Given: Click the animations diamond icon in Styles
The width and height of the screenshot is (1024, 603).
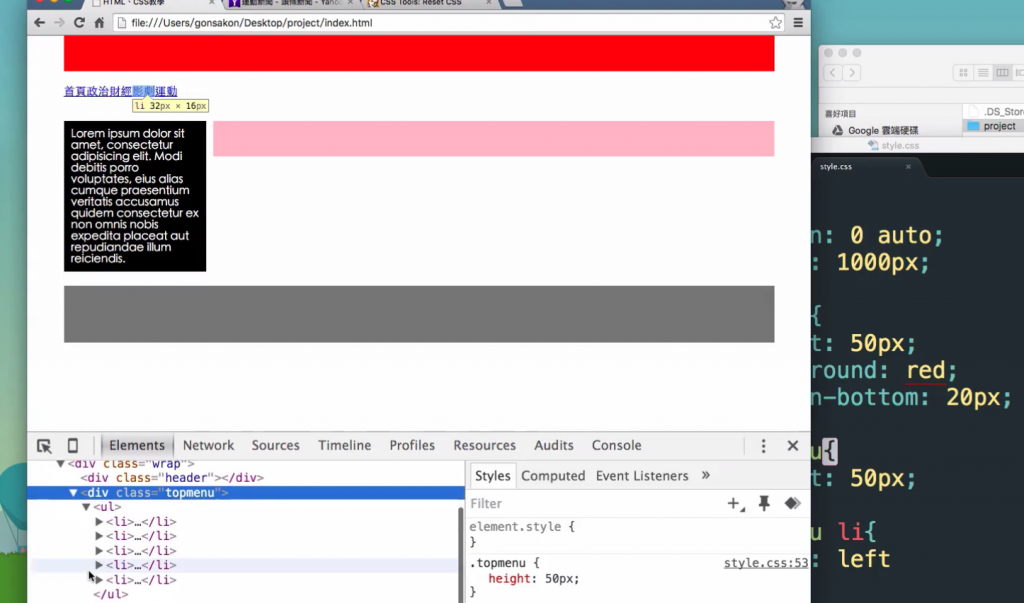Looking at the screenshot, I should pyautogui.click(x=792, y=504).
